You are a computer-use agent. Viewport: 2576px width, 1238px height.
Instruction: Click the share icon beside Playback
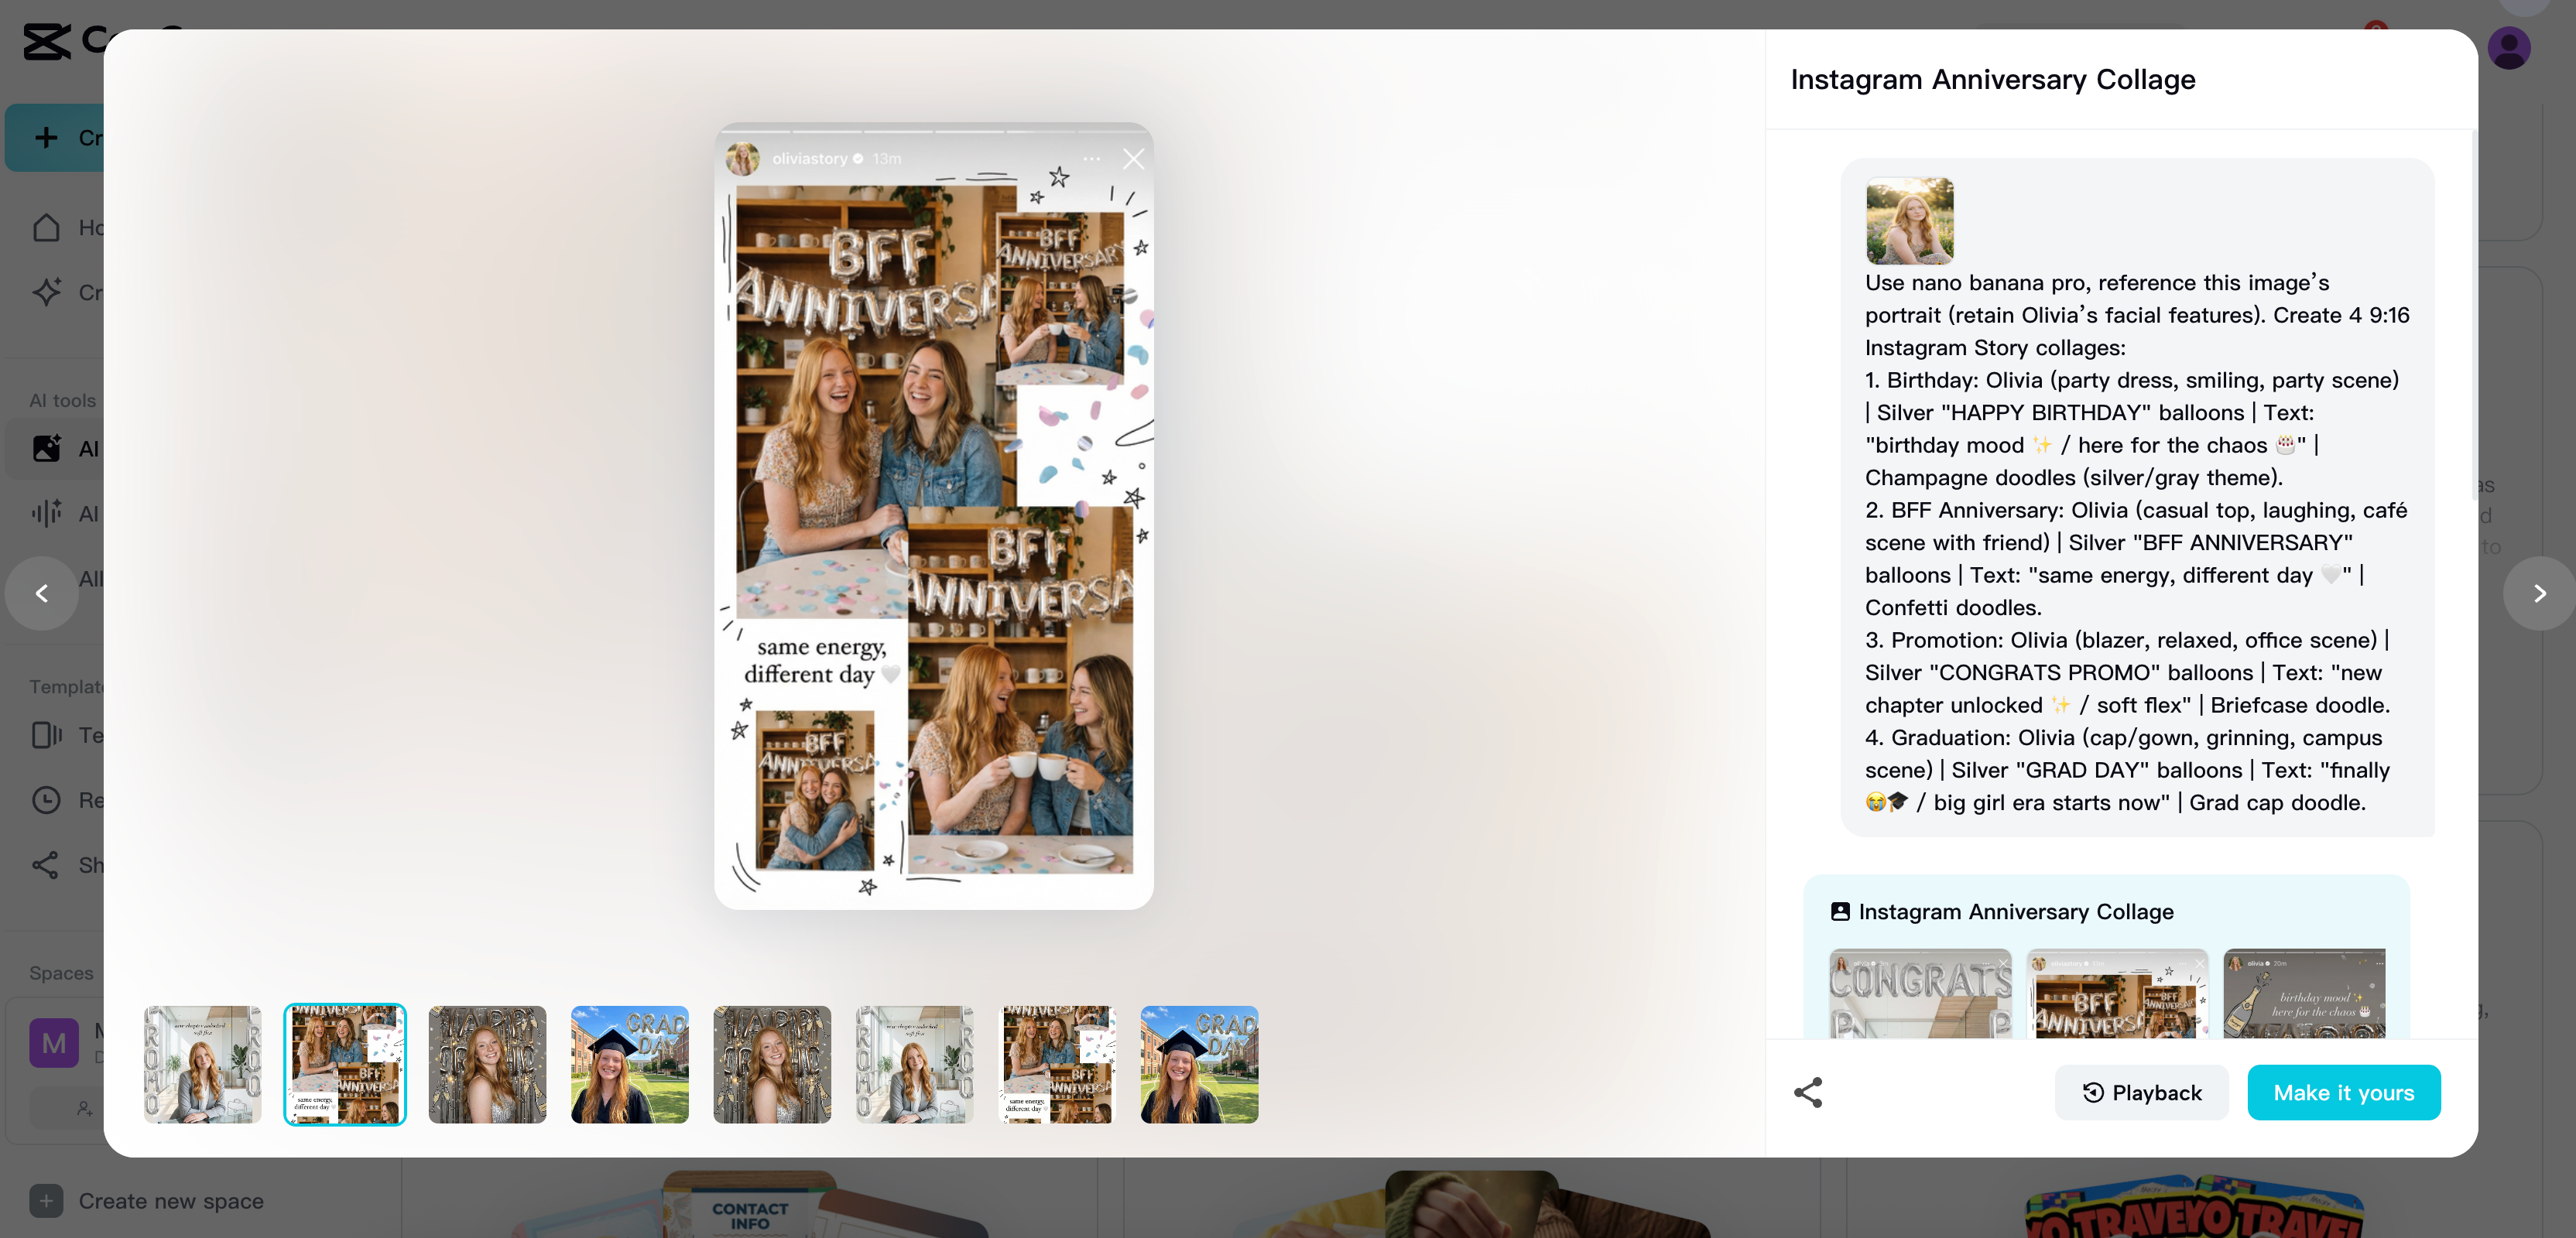click(x=1808, y=1092)
